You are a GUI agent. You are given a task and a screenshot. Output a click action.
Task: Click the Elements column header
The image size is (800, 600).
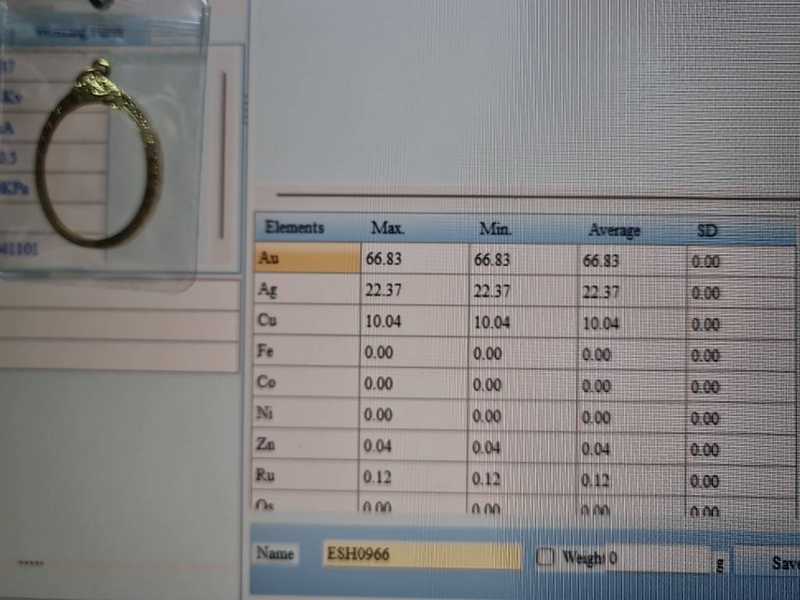(x=296, y=227)
